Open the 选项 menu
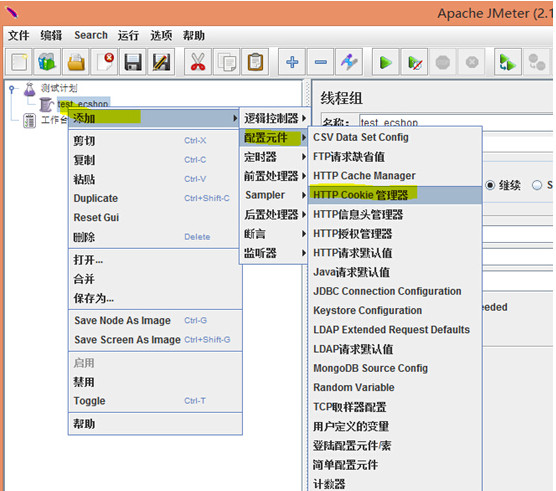 click(x=161, y=35)
